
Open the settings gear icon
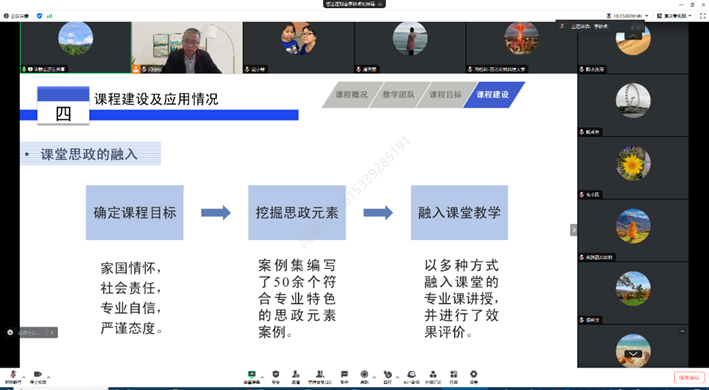click(x=473, y=376)
